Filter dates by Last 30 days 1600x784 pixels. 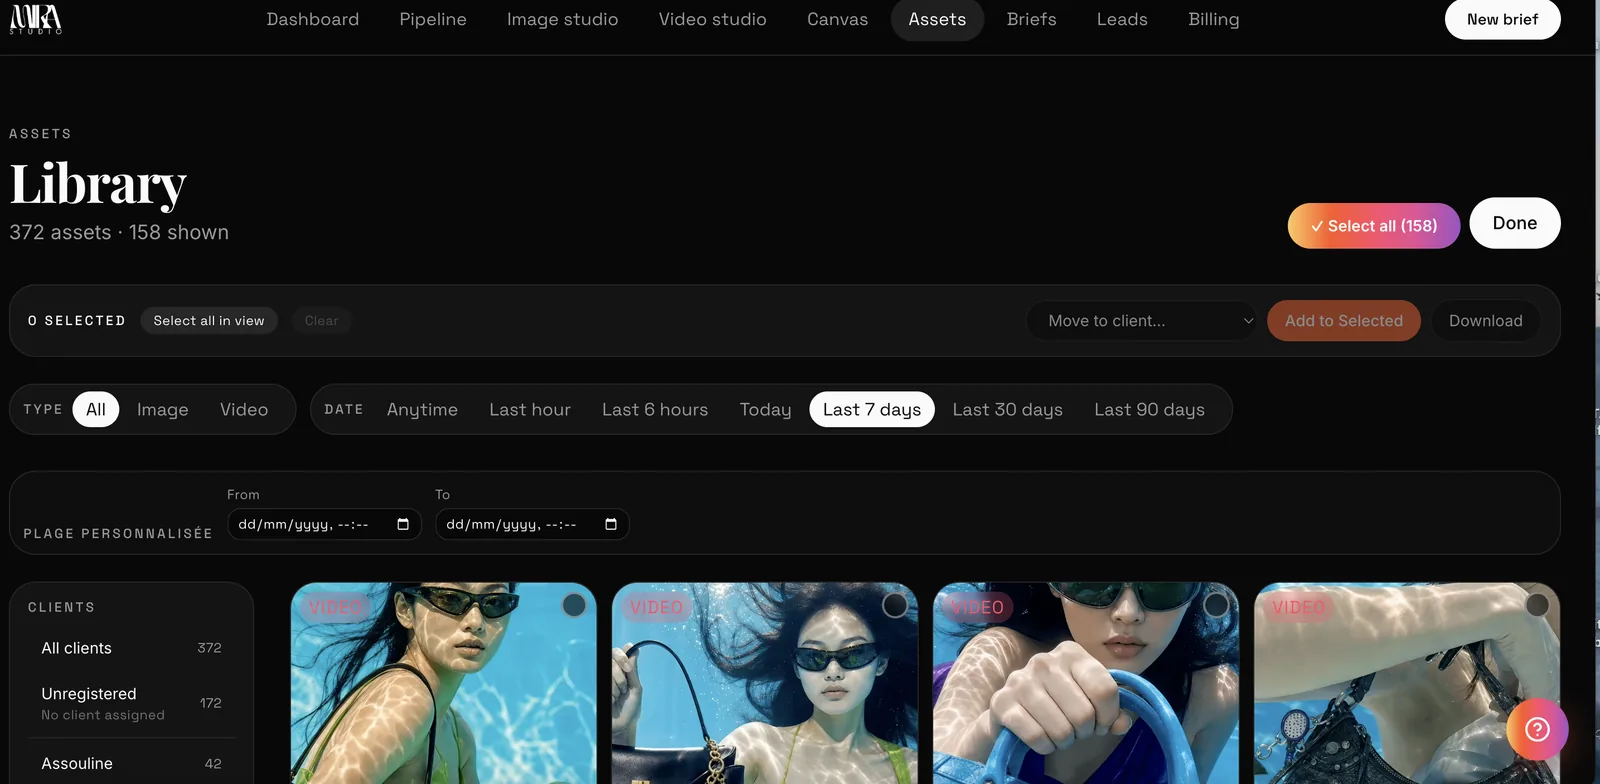(x=1007, y=409)
